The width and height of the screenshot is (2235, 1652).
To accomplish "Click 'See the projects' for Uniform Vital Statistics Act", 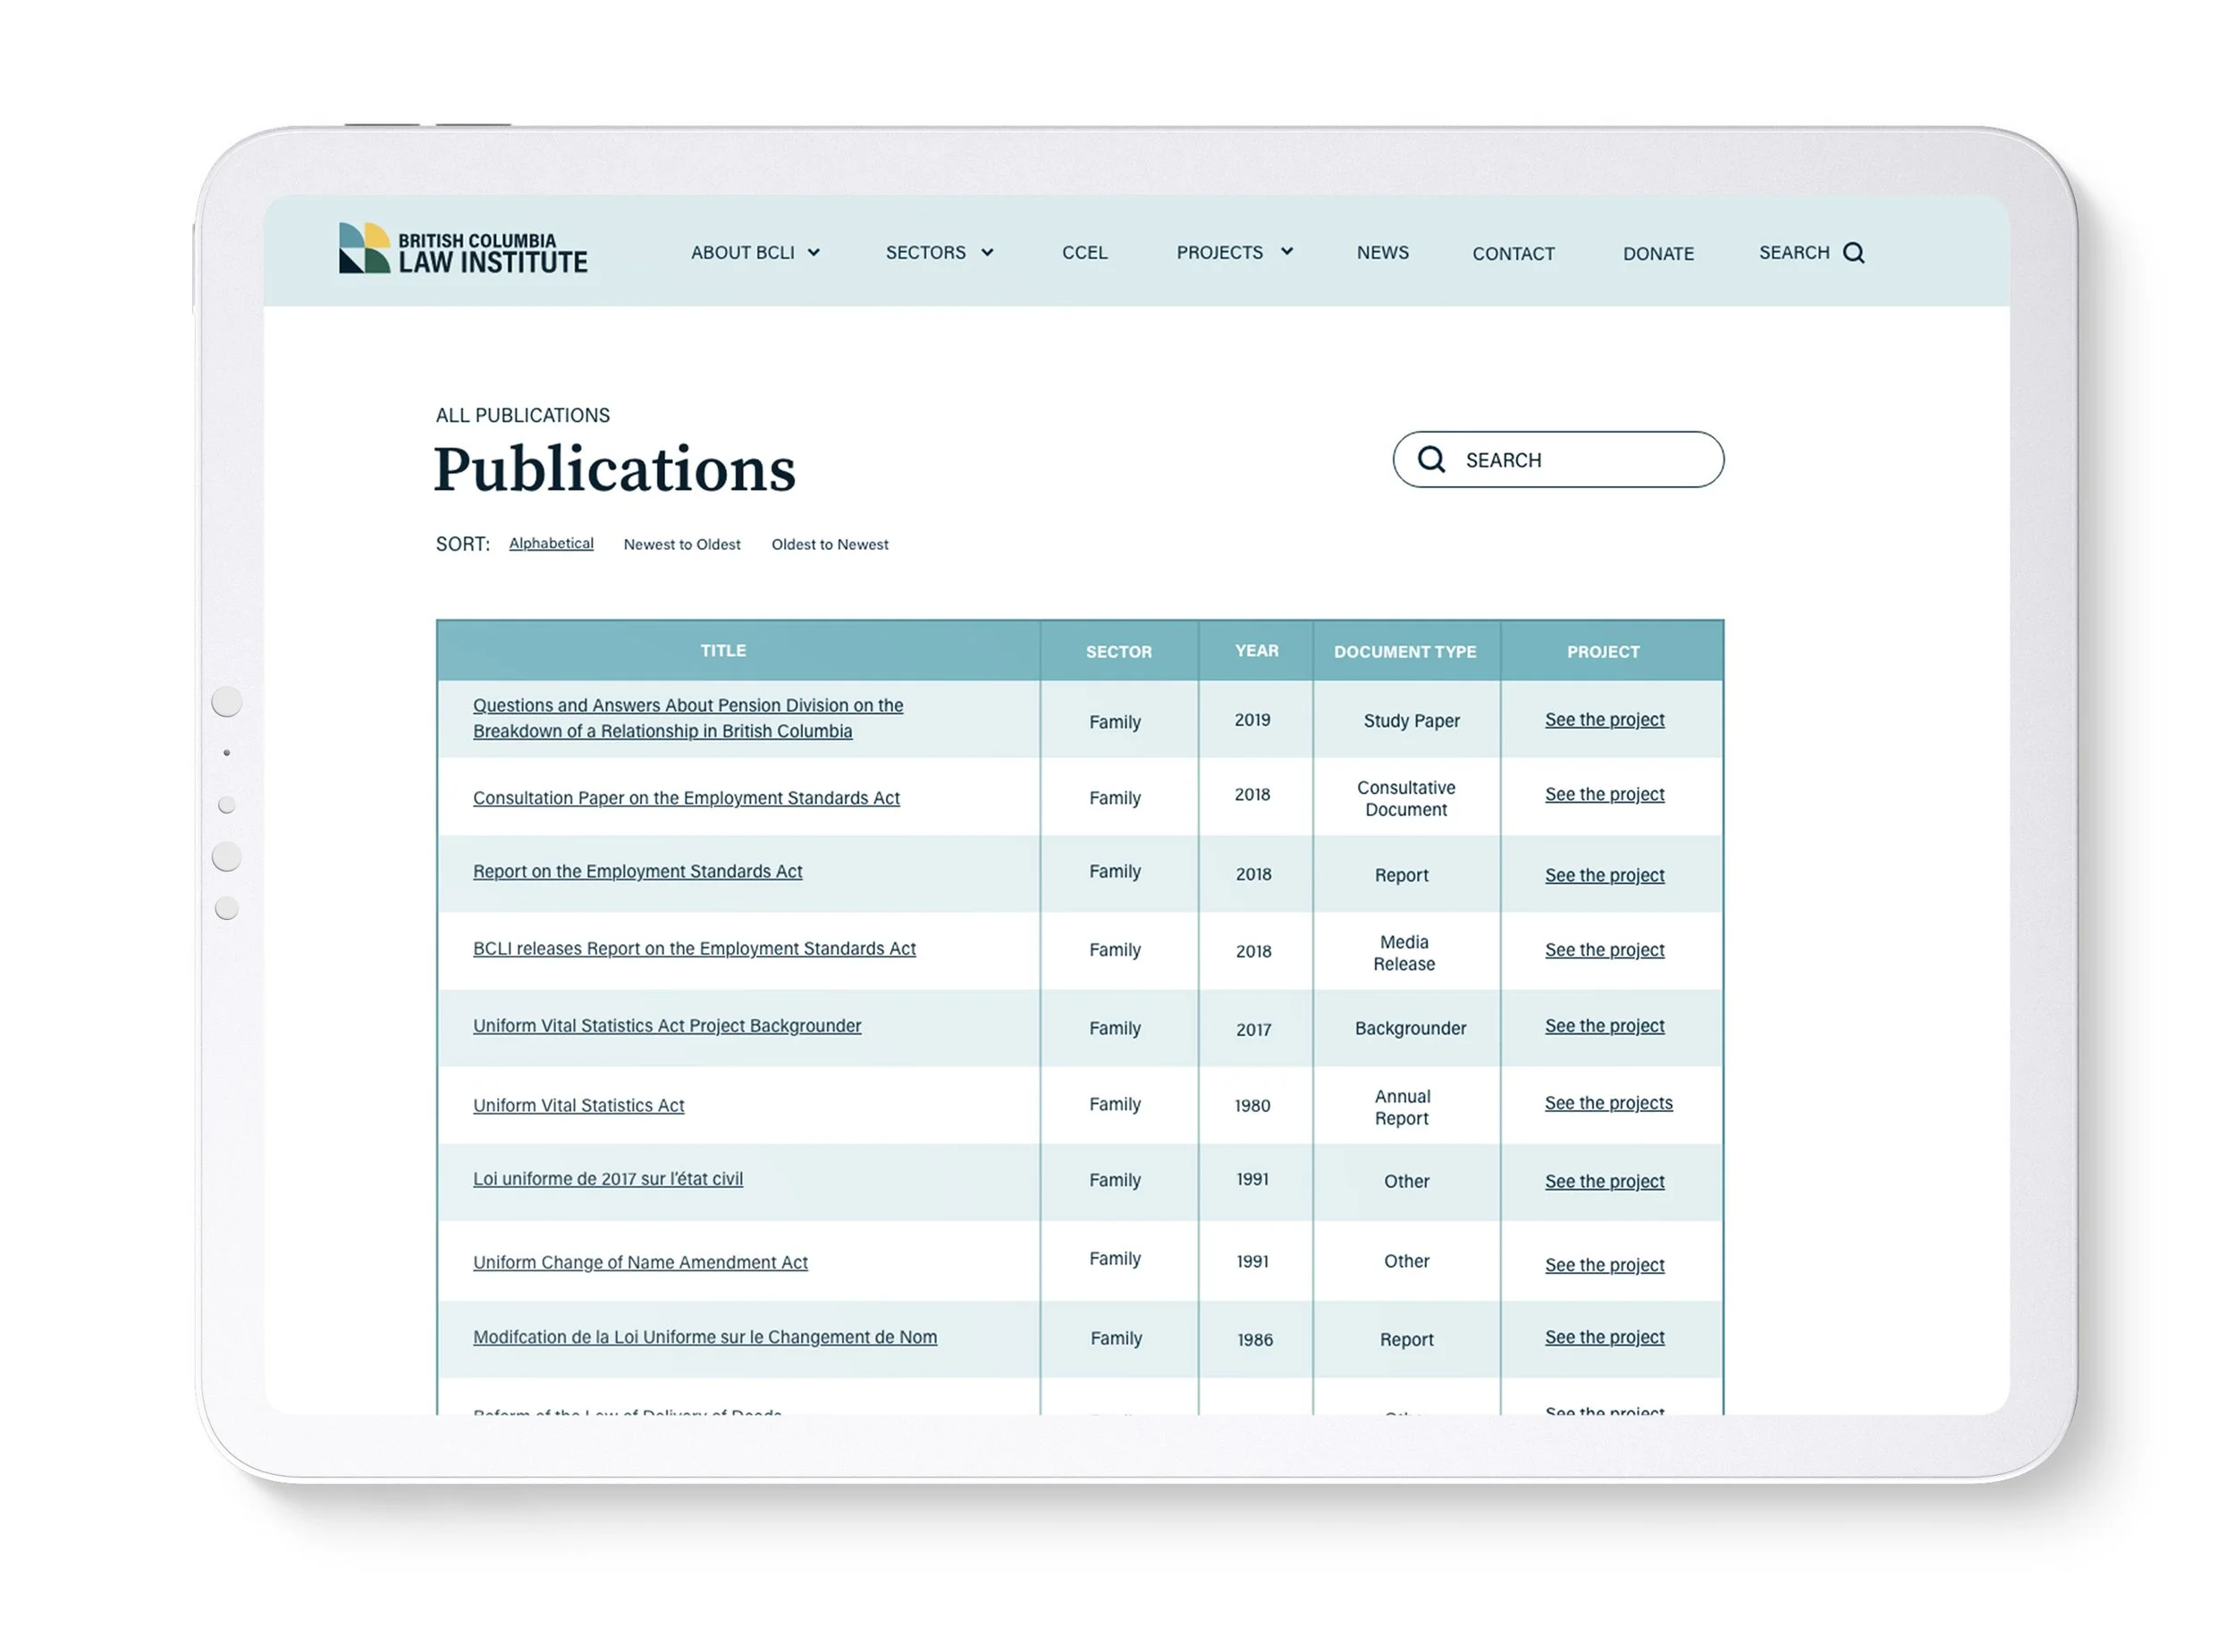I will pos(1608,1103).
